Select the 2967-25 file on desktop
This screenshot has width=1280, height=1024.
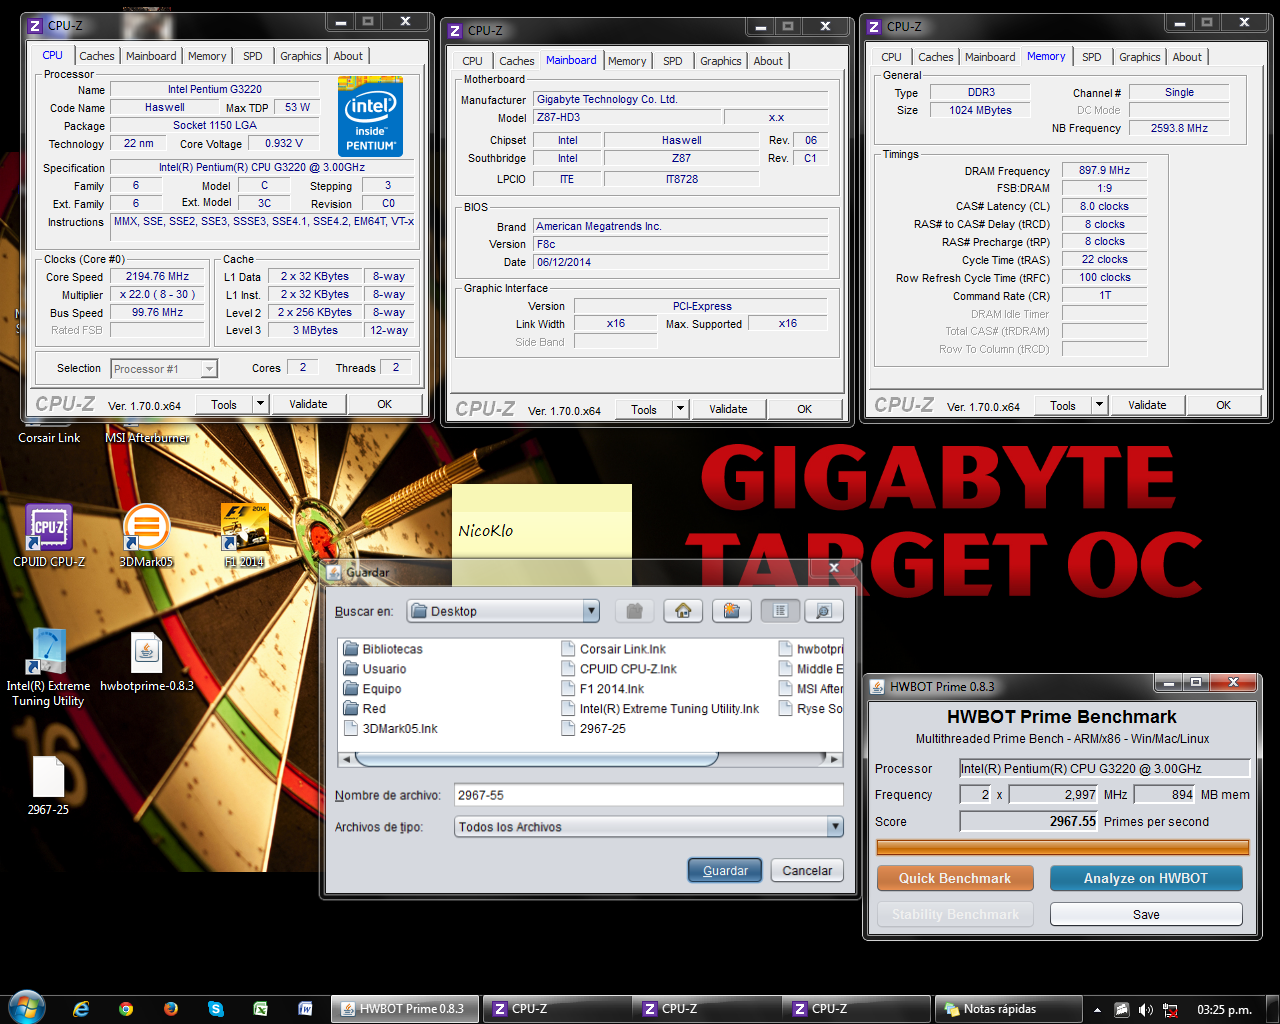tap(48, 786)
